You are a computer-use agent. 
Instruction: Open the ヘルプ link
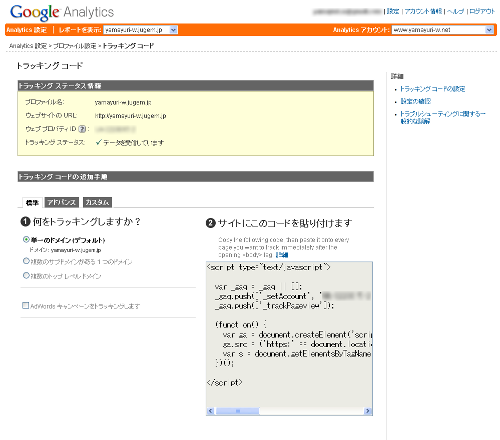point(455,11)
